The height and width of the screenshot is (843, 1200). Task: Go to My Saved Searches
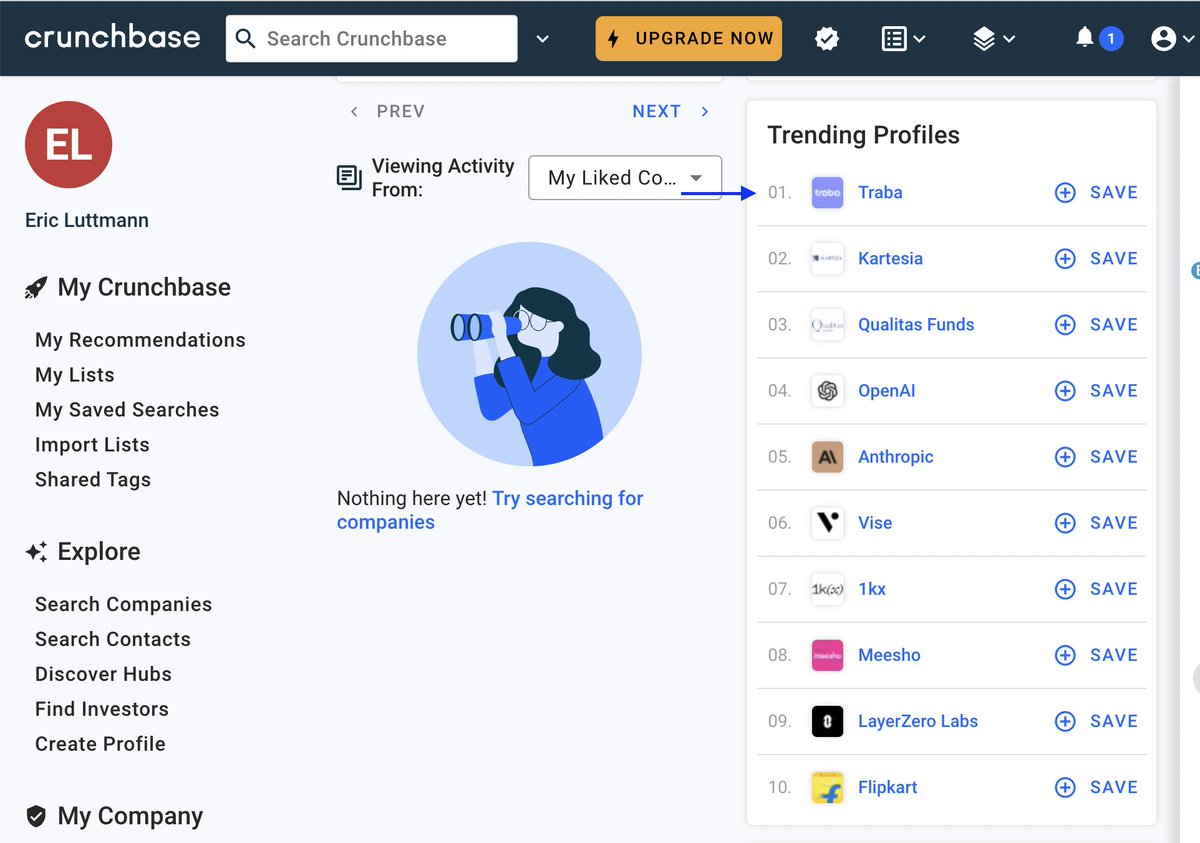pos(127,410)
